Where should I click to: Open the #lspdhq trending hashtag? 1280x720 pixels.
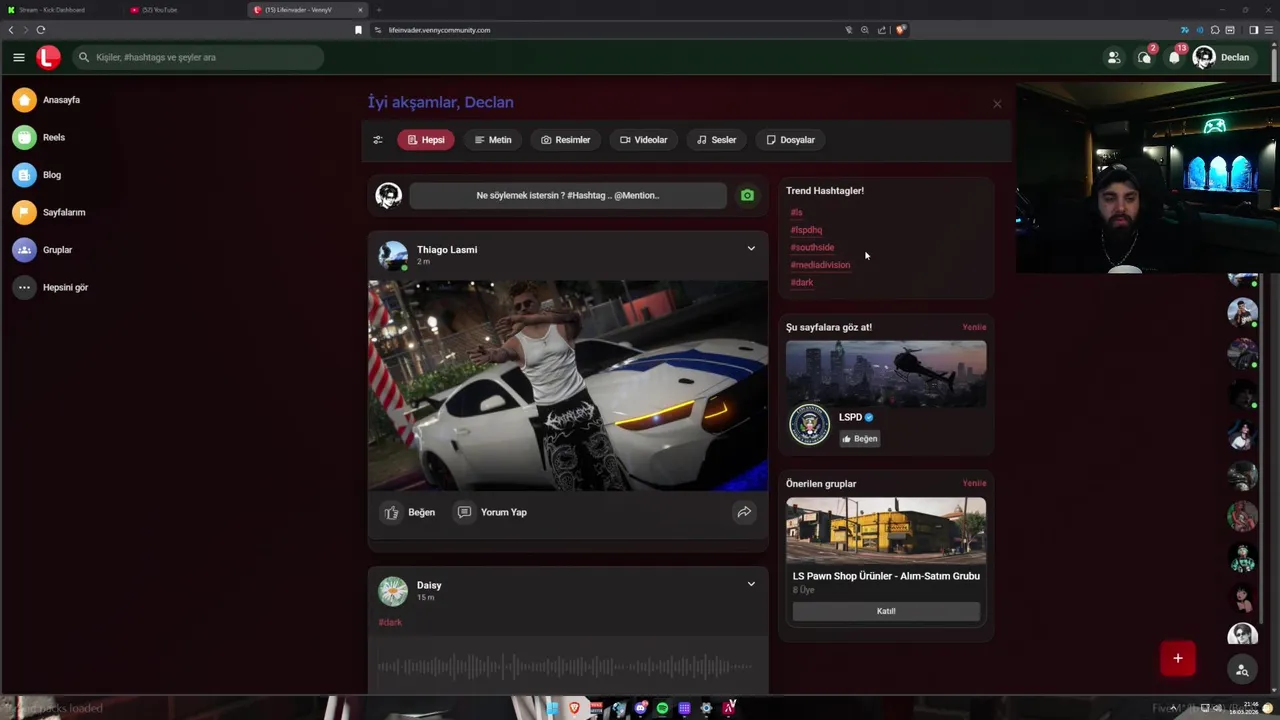806,230
